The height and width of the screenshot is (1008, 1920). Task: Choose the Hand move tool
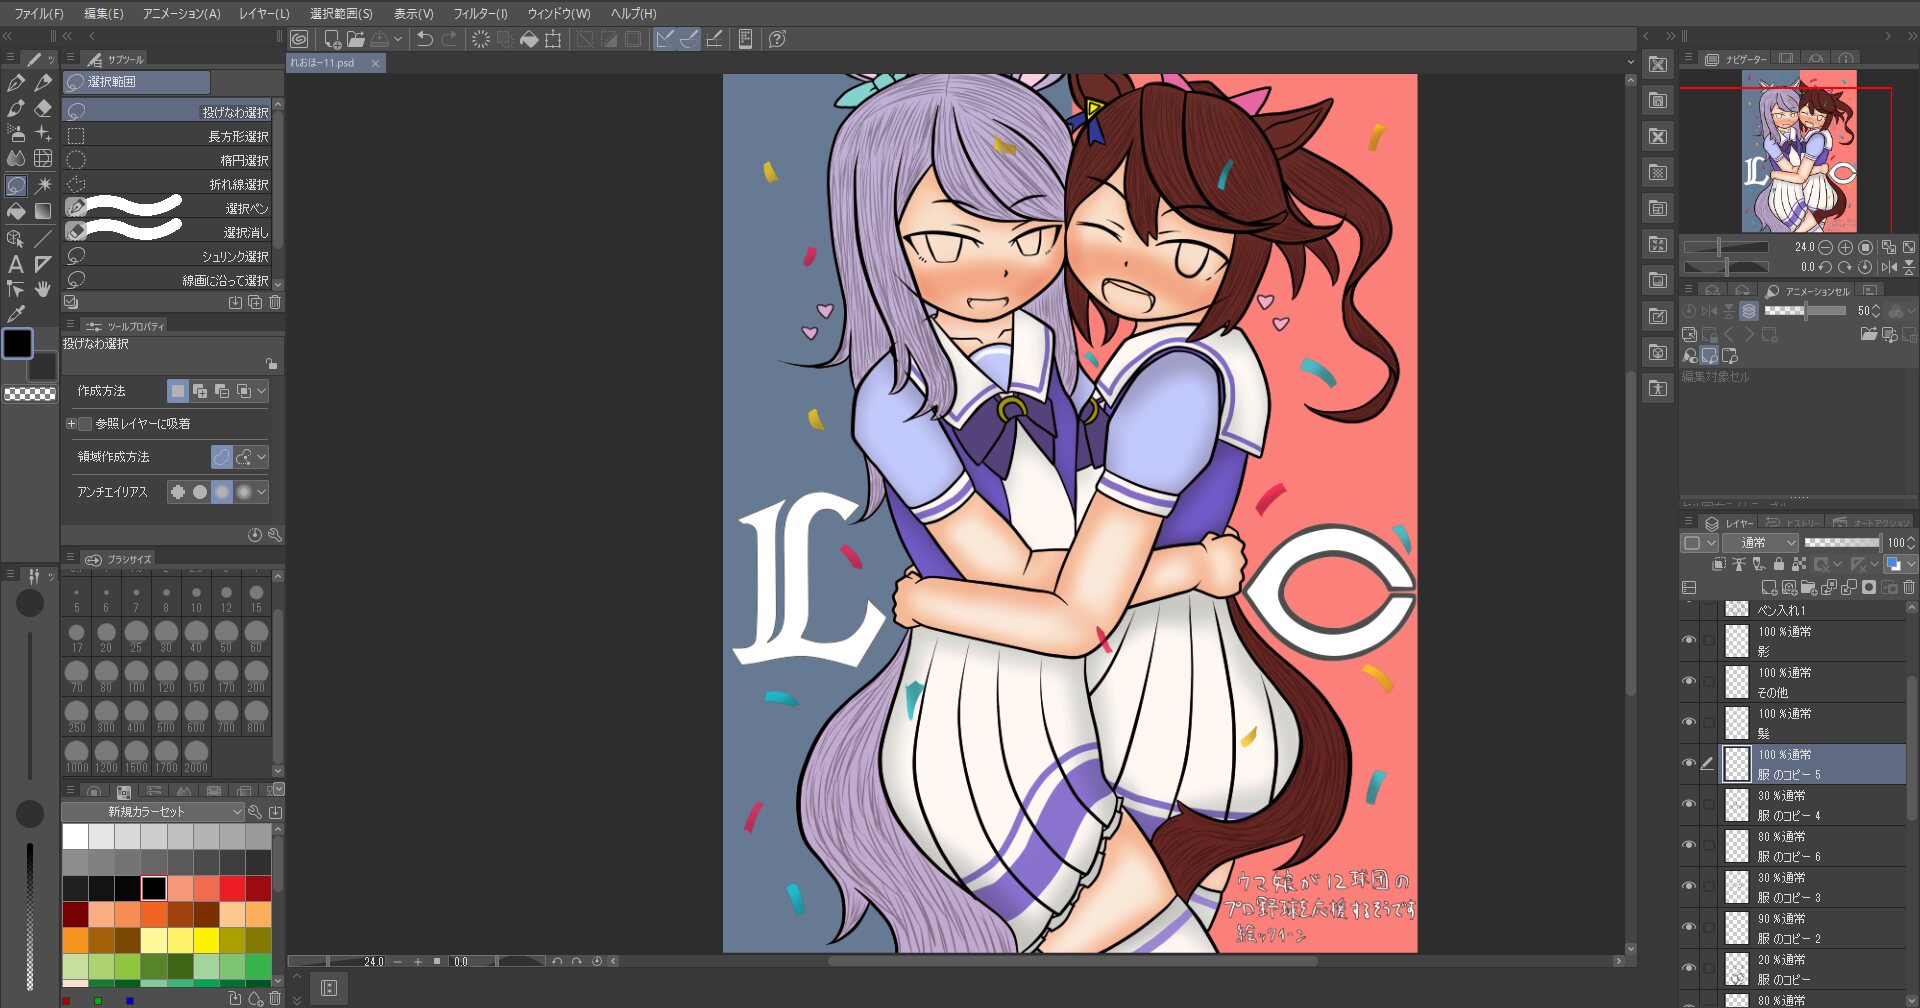[43, 289]
